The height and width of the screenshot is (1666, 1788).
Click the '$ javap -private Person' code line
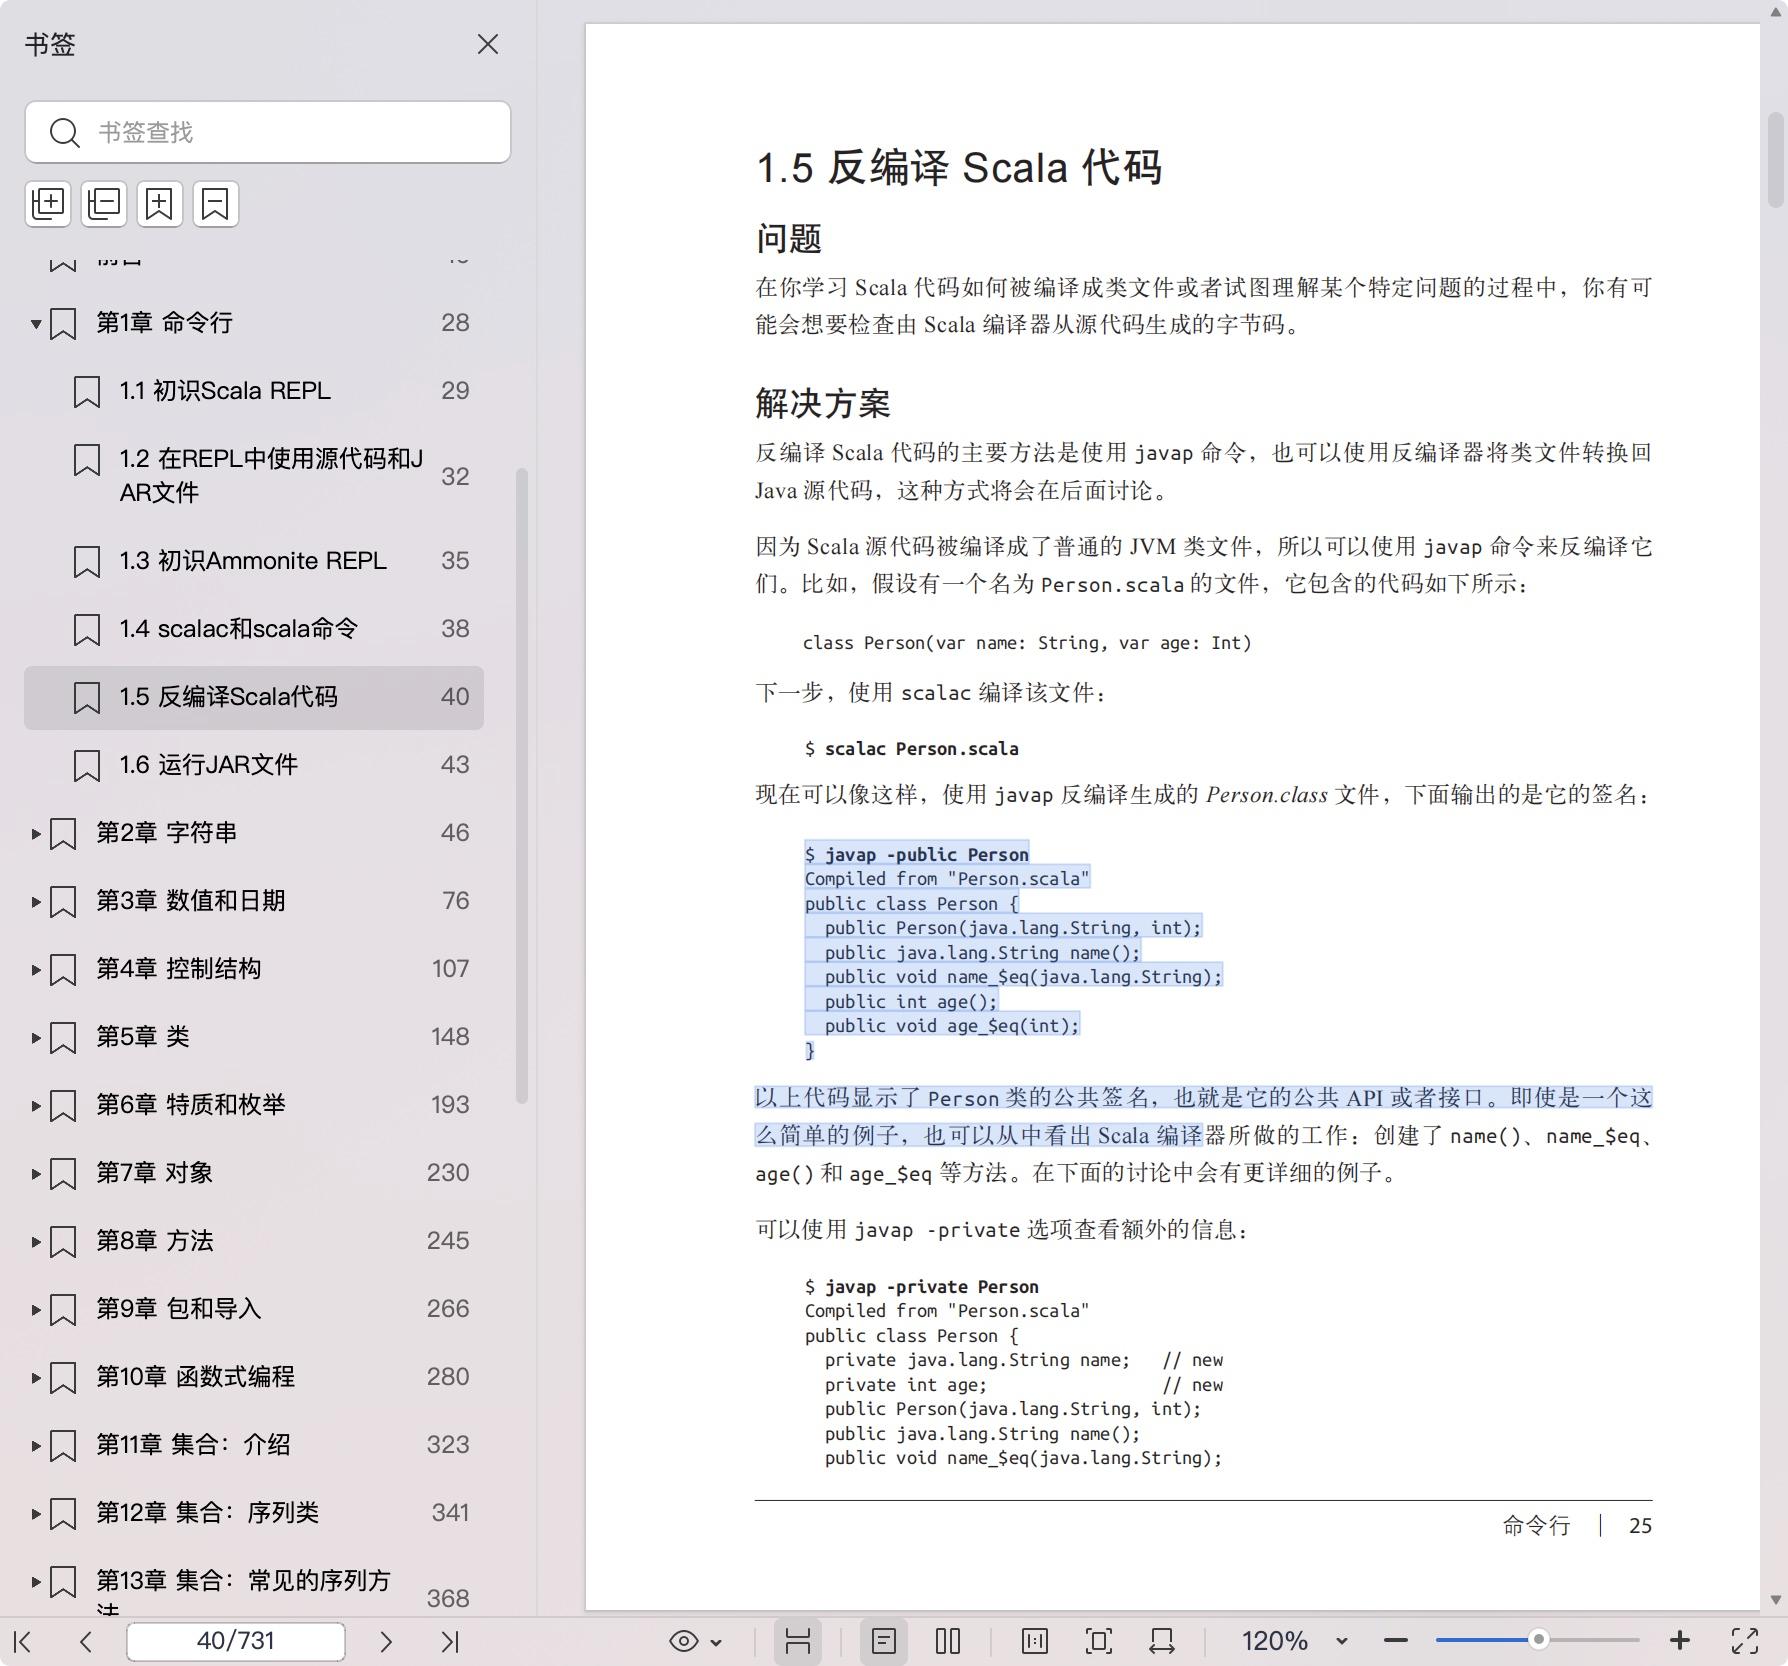(922, 1287)
